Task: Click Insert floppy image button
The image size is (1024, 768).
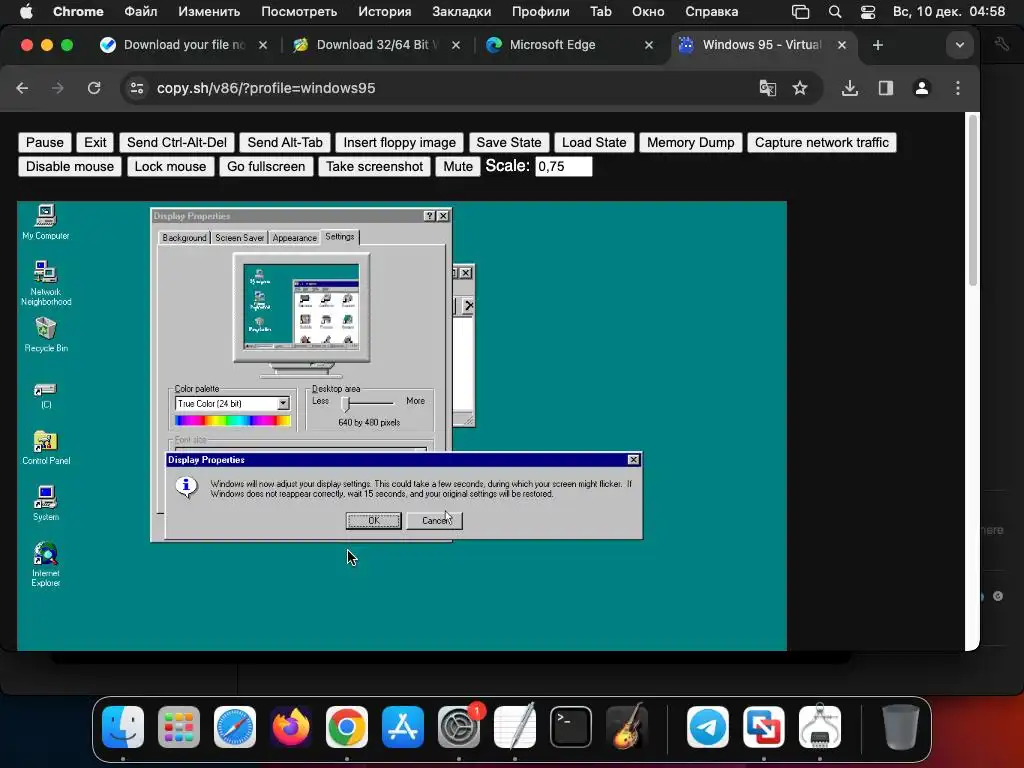Action: [x=400, y=142]
